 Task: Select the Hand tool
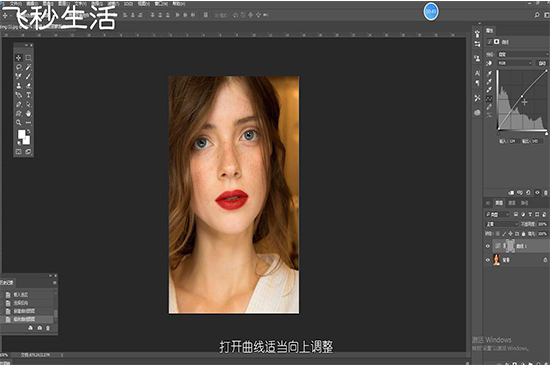click(x=28, y=113)
